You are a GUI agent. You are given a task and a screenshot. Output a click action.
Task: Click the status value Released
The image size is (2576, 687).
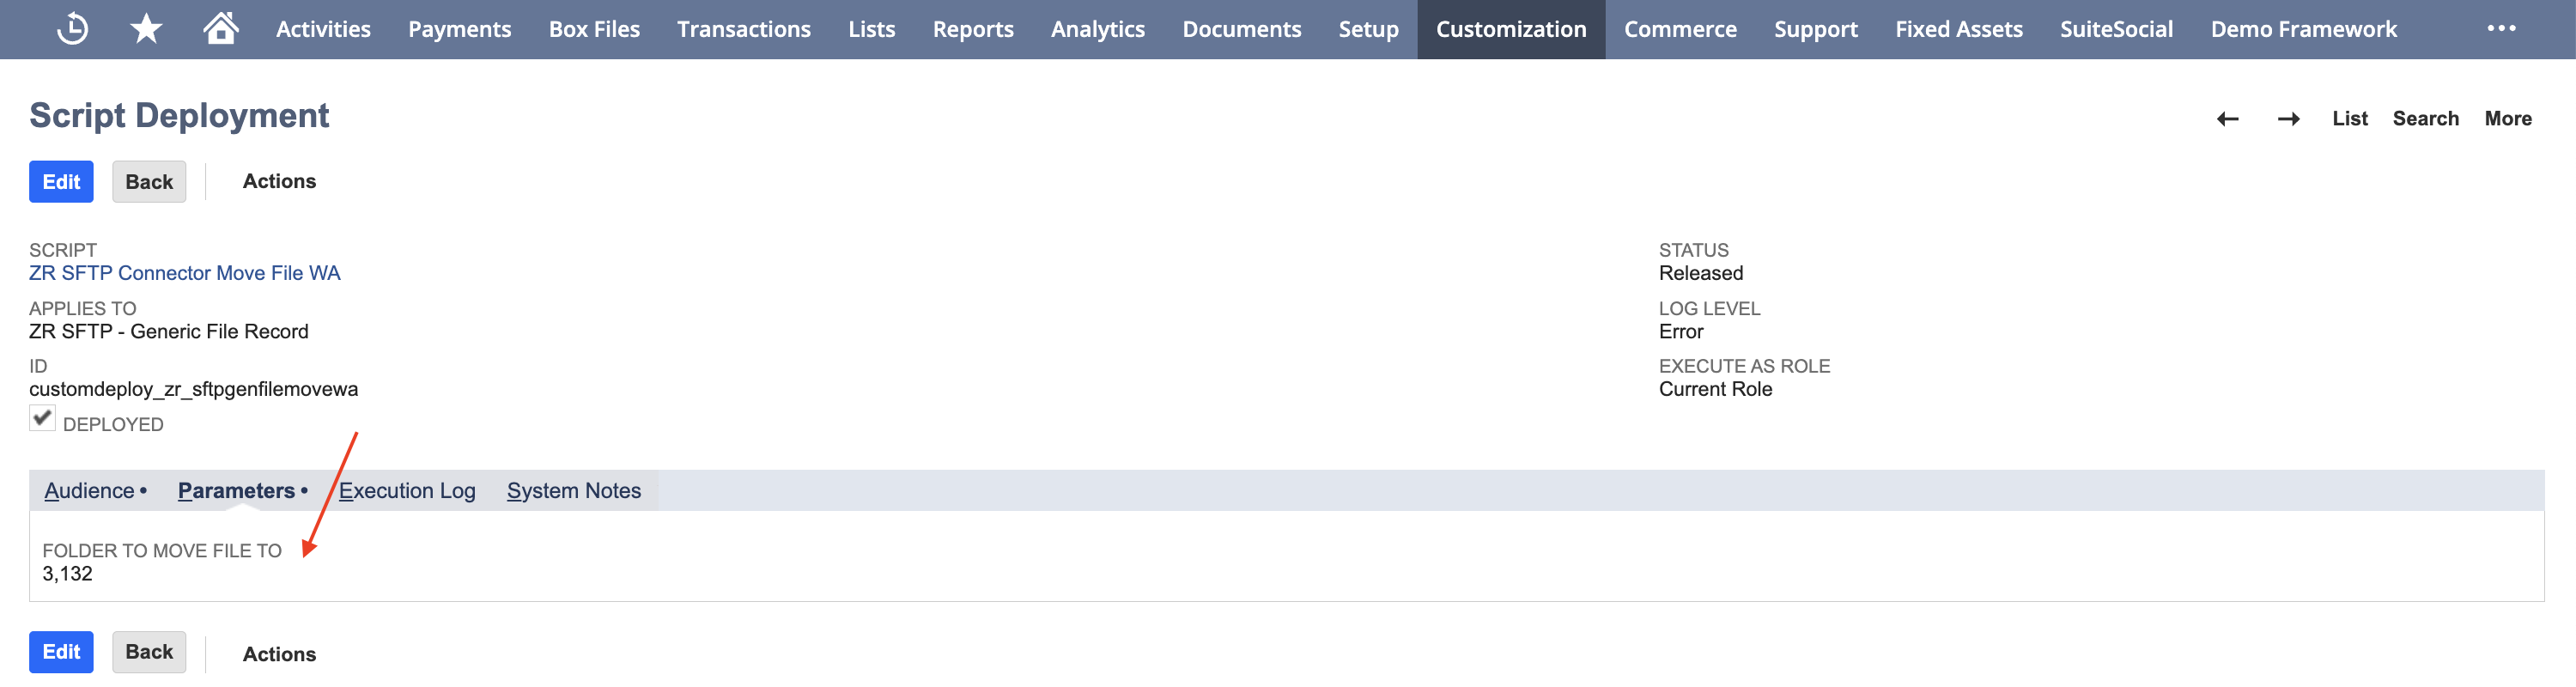coord(1700,273)
